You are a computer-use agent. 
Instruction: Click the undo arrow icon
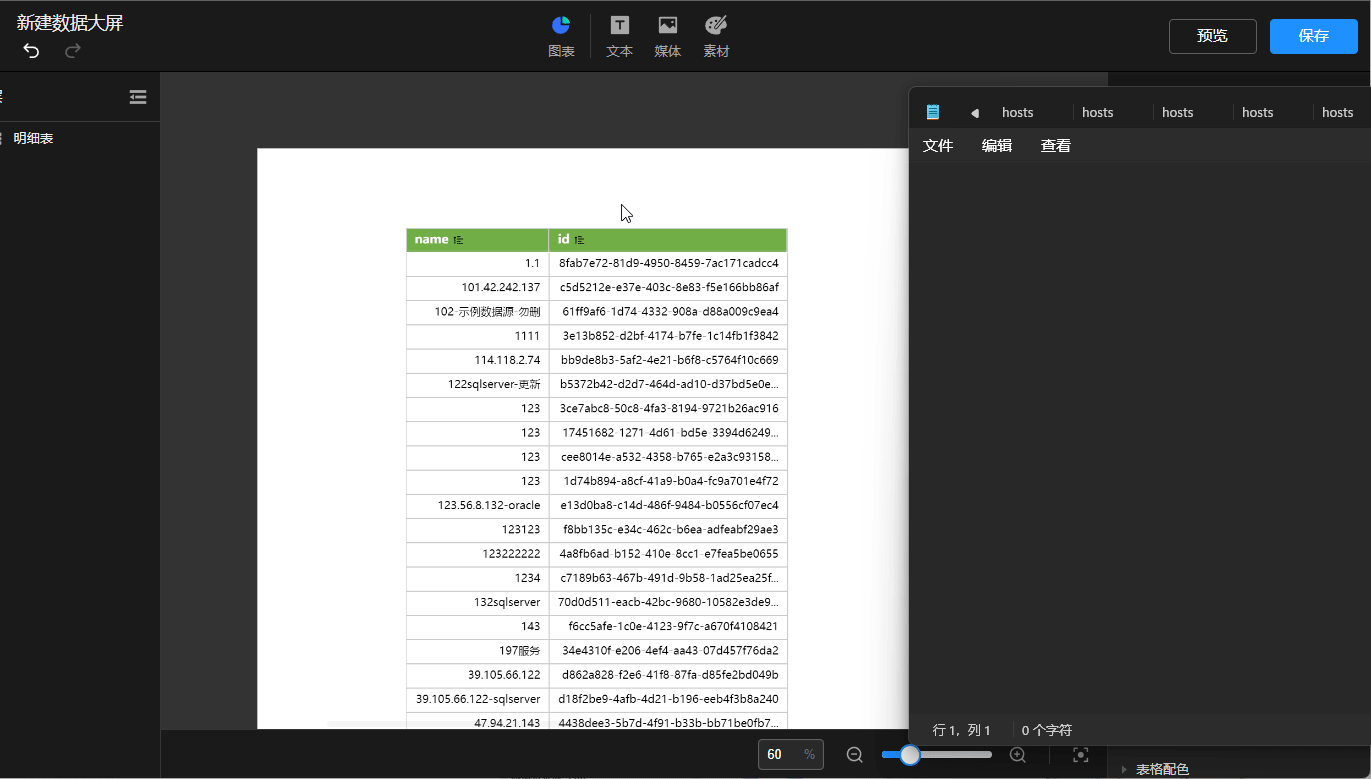(30, 50)
